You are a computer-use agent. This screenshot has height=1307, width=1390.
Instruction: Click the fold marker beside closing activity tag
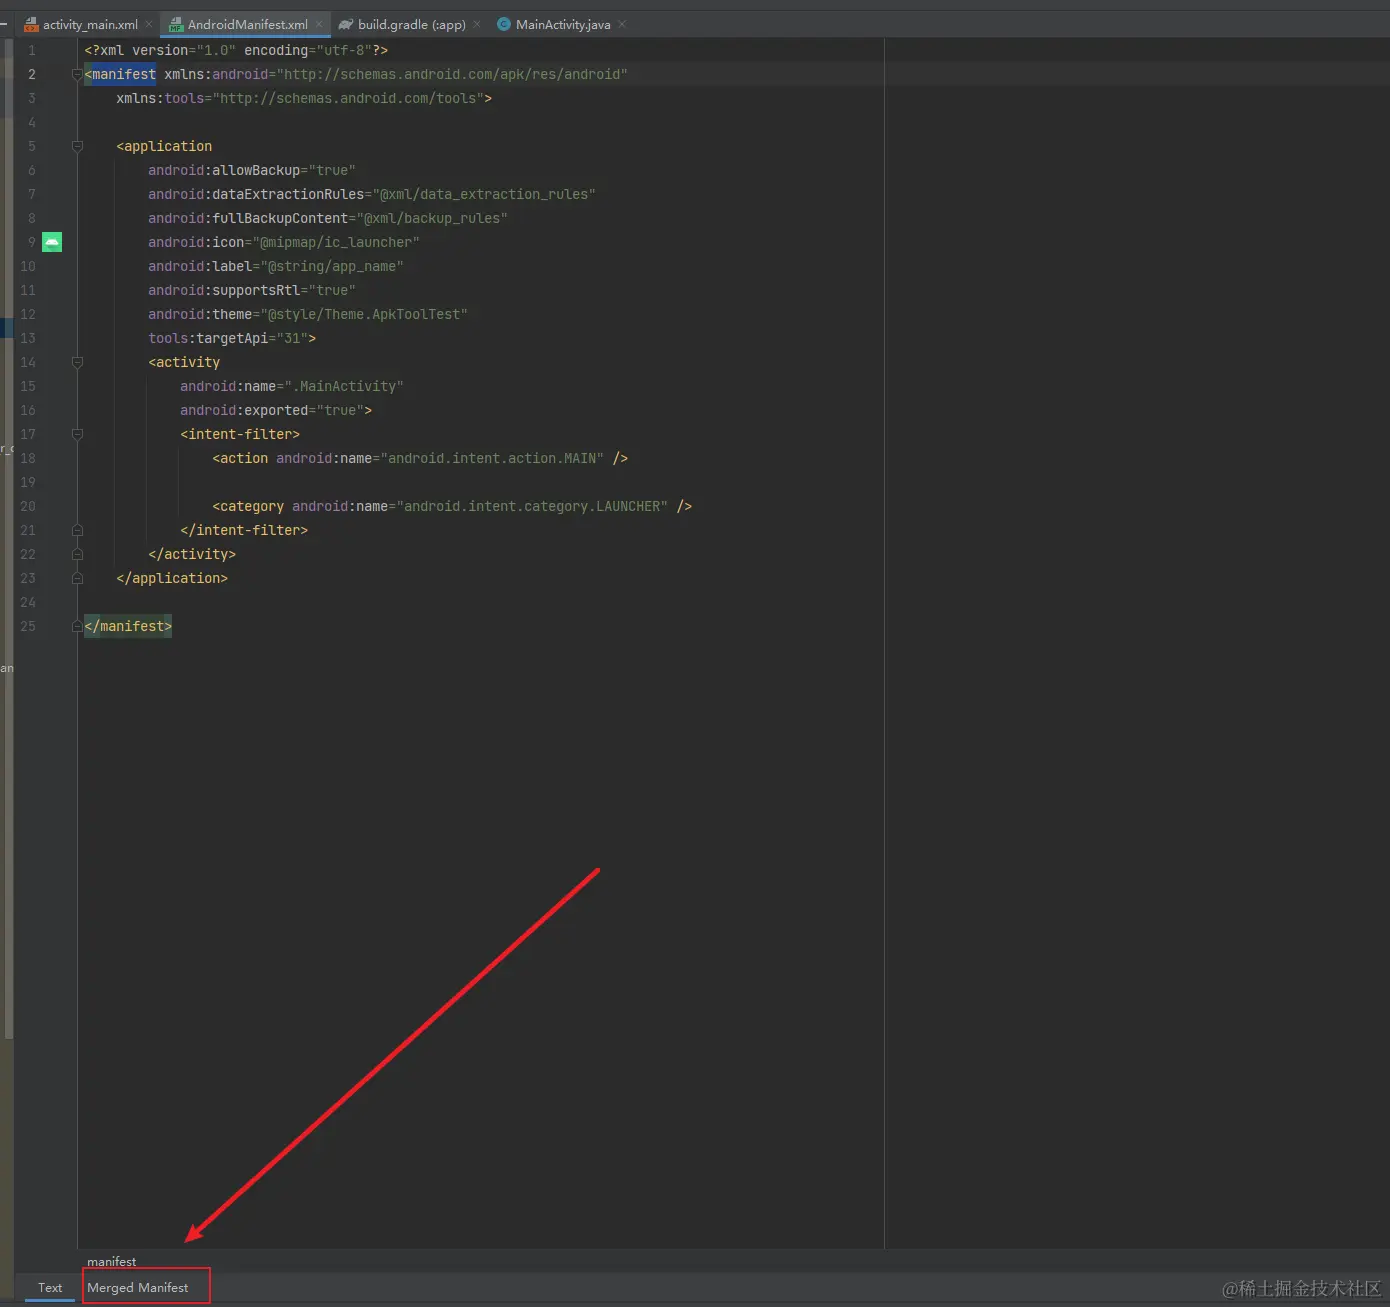[77, 554]
